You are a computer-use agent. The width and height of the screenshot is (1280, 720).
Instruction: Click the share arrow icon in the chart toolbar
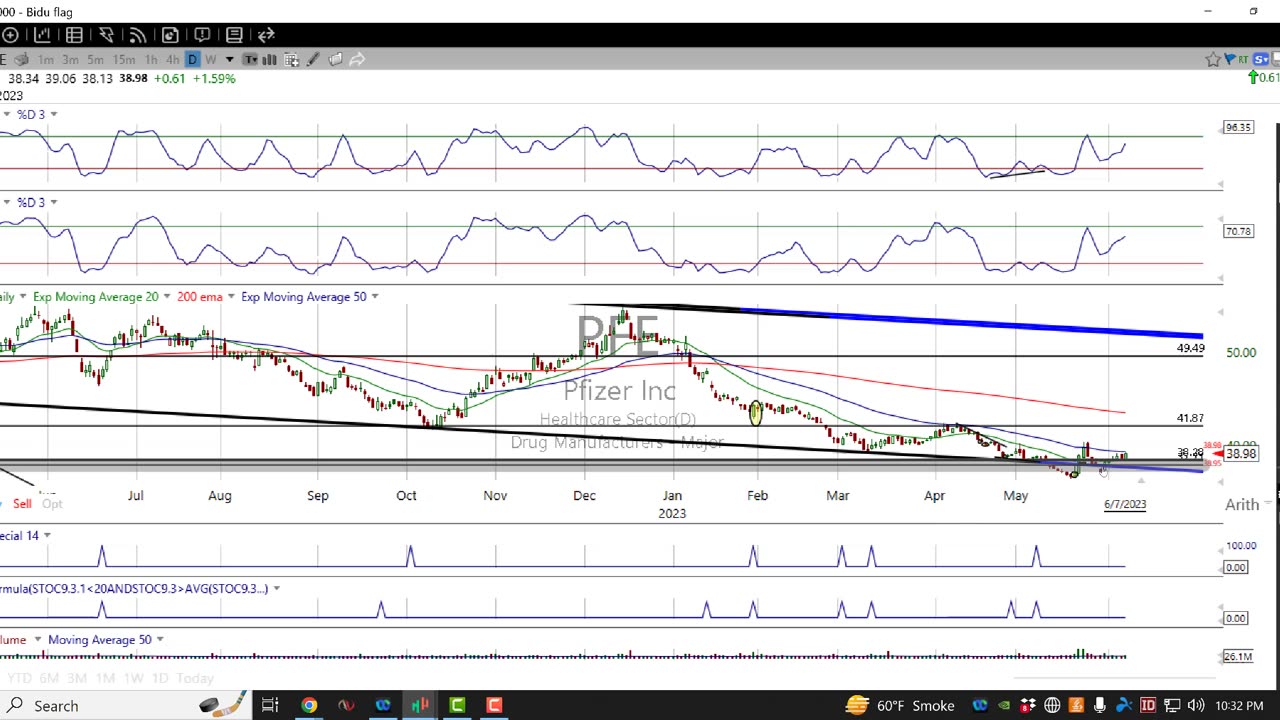[358, 60]
